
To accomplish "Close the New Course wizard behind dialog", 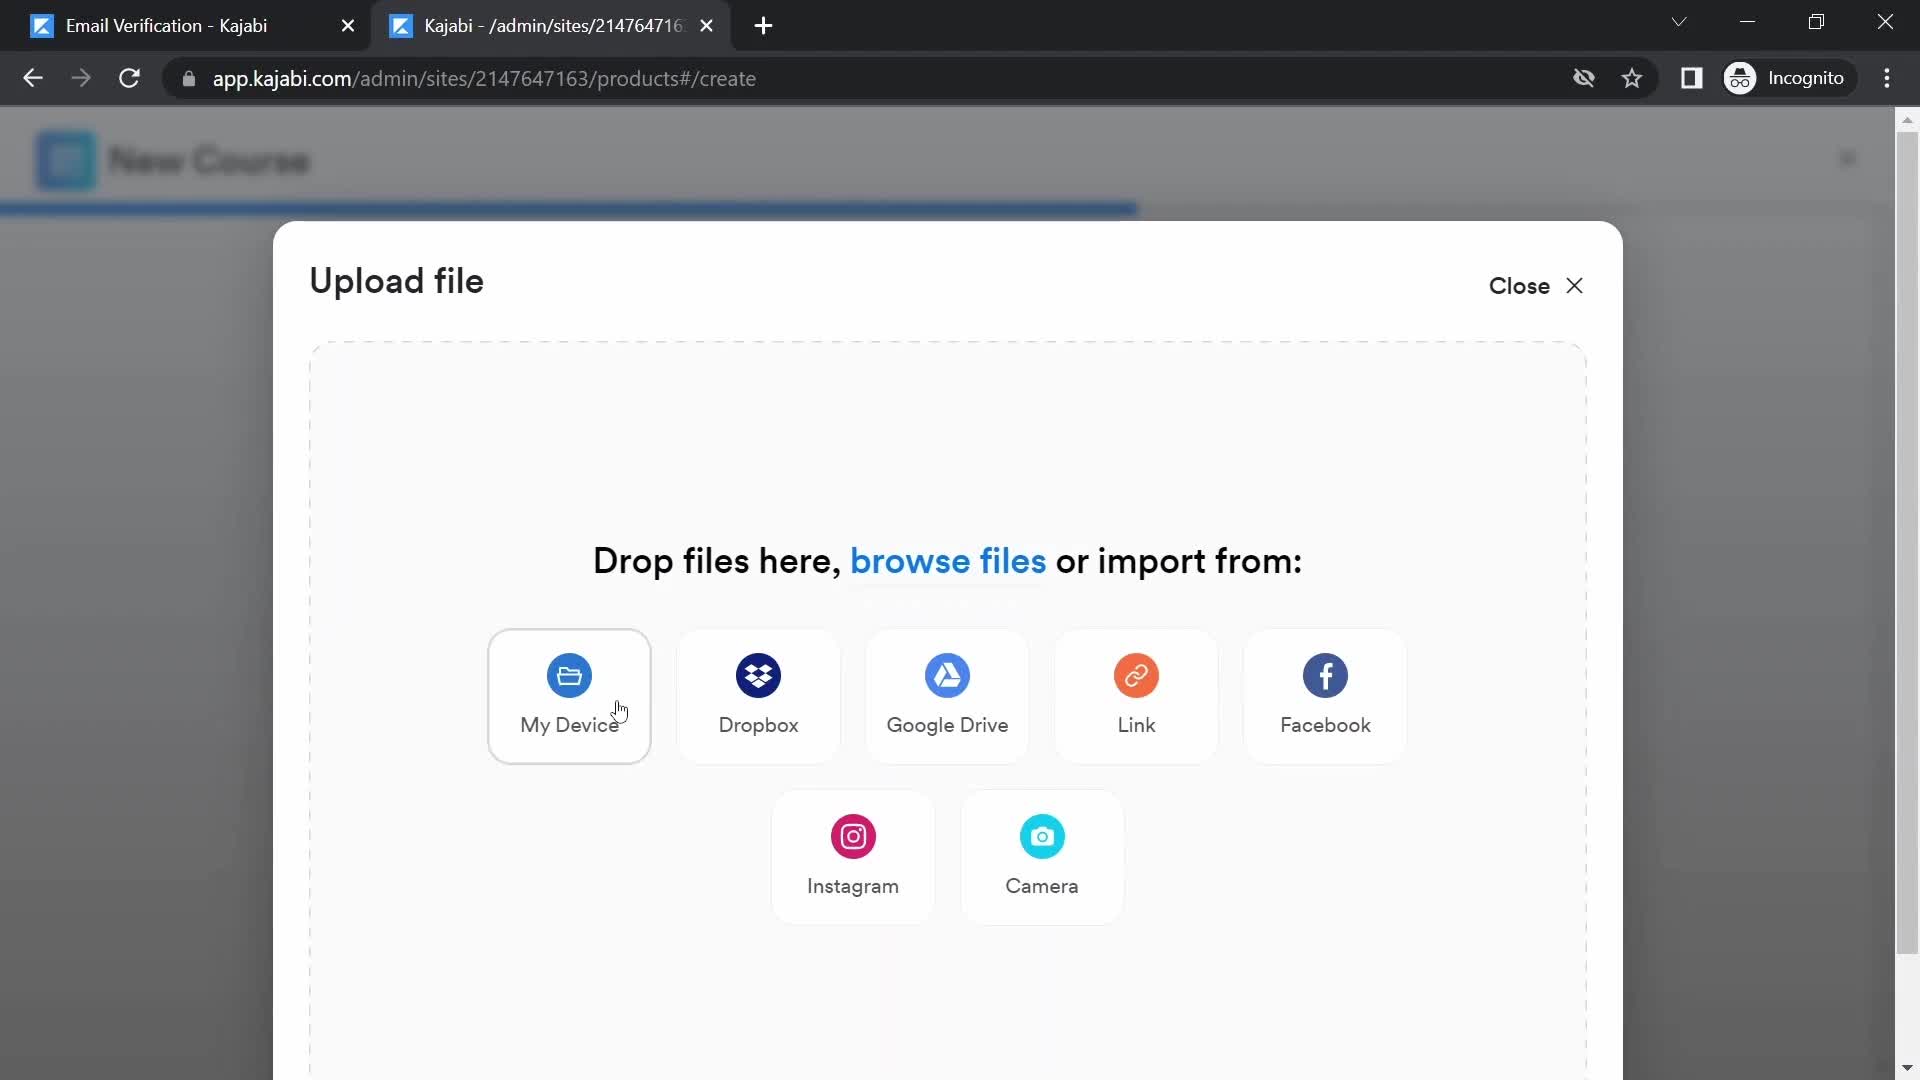I will tap(1847, 159).
